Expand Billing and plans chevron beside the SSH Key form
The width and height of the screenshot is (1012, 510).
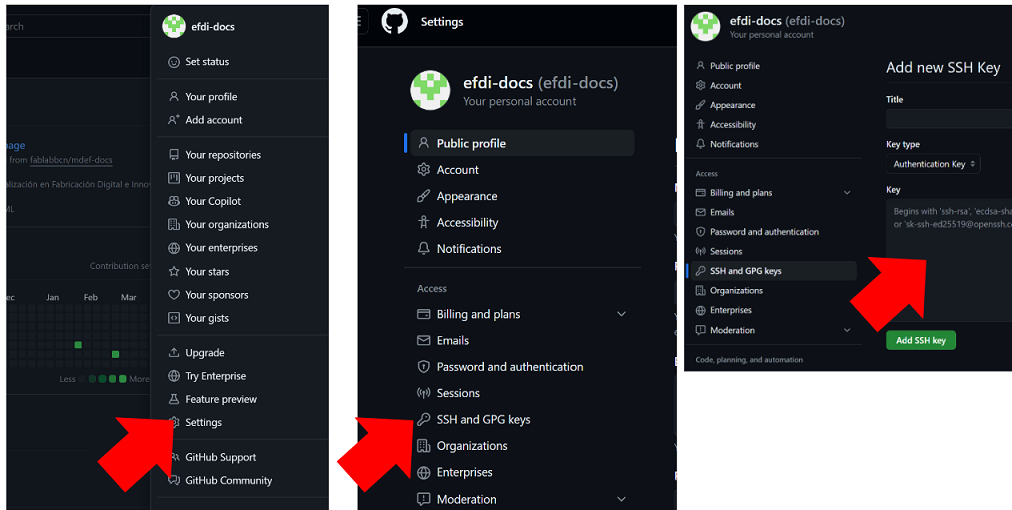click(847, 193)
